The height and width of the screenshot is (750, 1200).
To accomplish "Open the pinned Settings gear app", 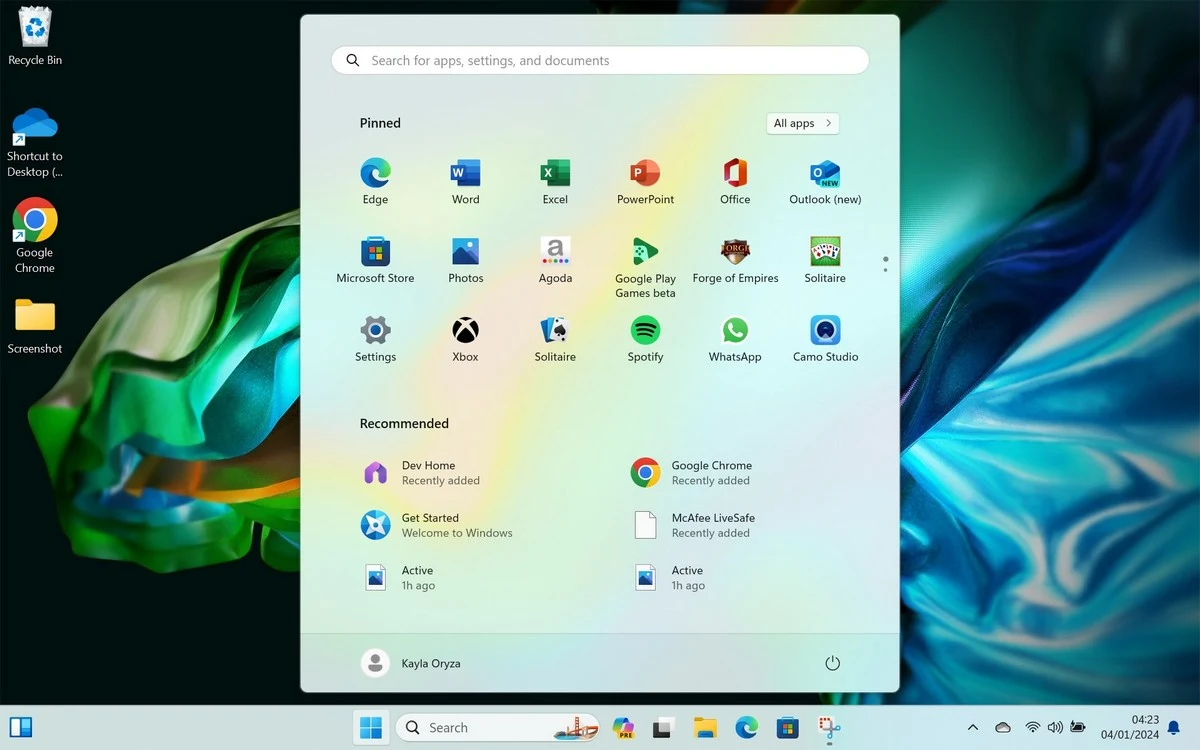I will pyautogui.click(x=375, y=338).
